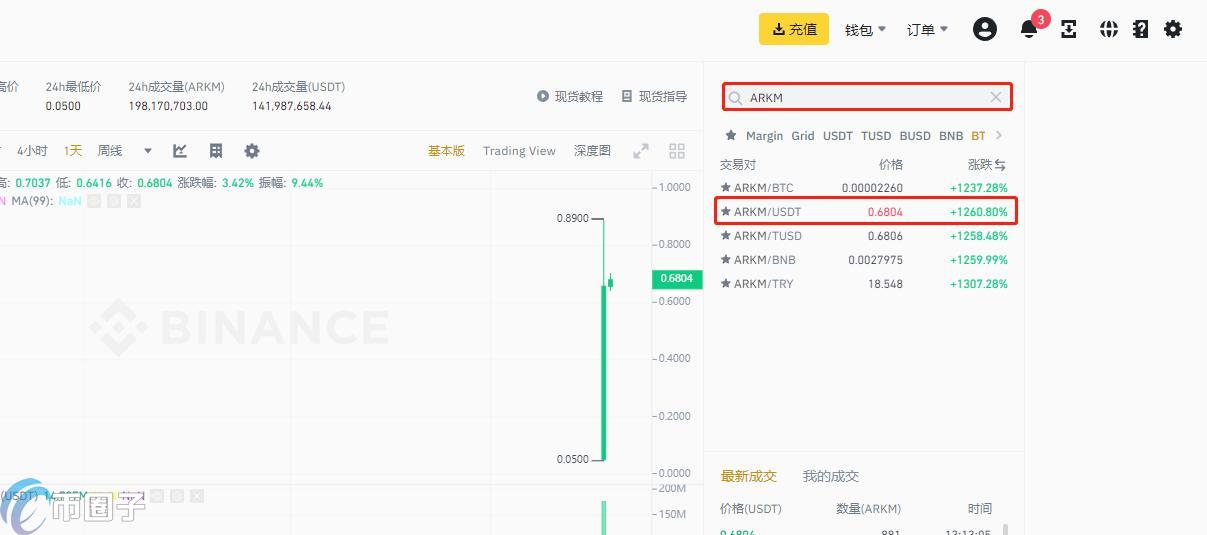Click the multi-chart grid layout icon
Image resolution: width=1207 pixels, height=535 pixels.
677,151
